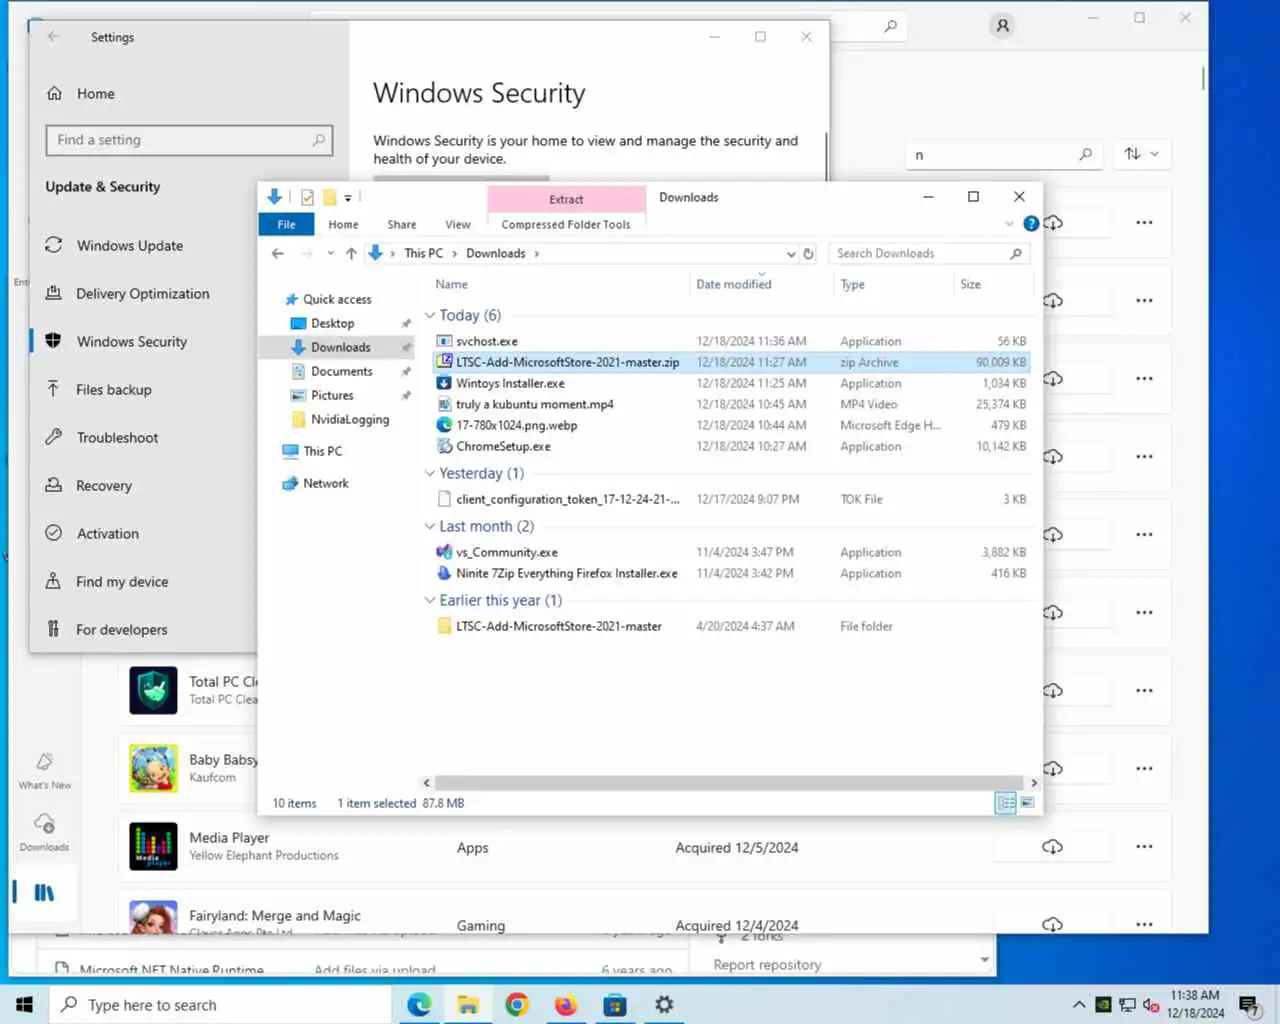Viewport: 1280px width, 1024px height.
Task: Collapse the Today group
Action: pyautogui.click(x=430, y=315)
